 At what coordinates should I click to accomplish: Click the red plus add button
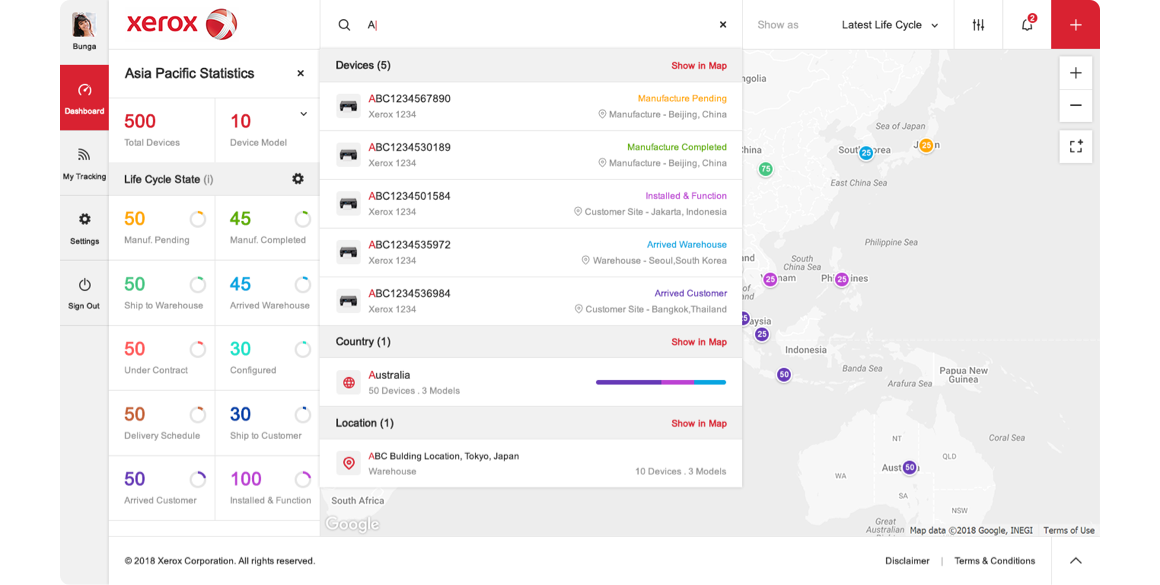[x=1076, y=24]
